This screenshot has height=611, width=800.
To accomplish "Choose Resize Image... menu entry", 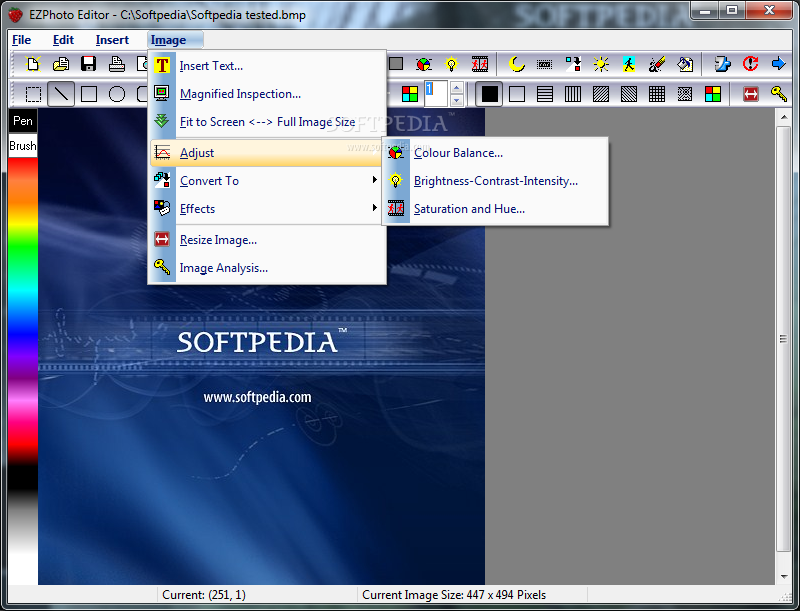I will click(266, 240).
